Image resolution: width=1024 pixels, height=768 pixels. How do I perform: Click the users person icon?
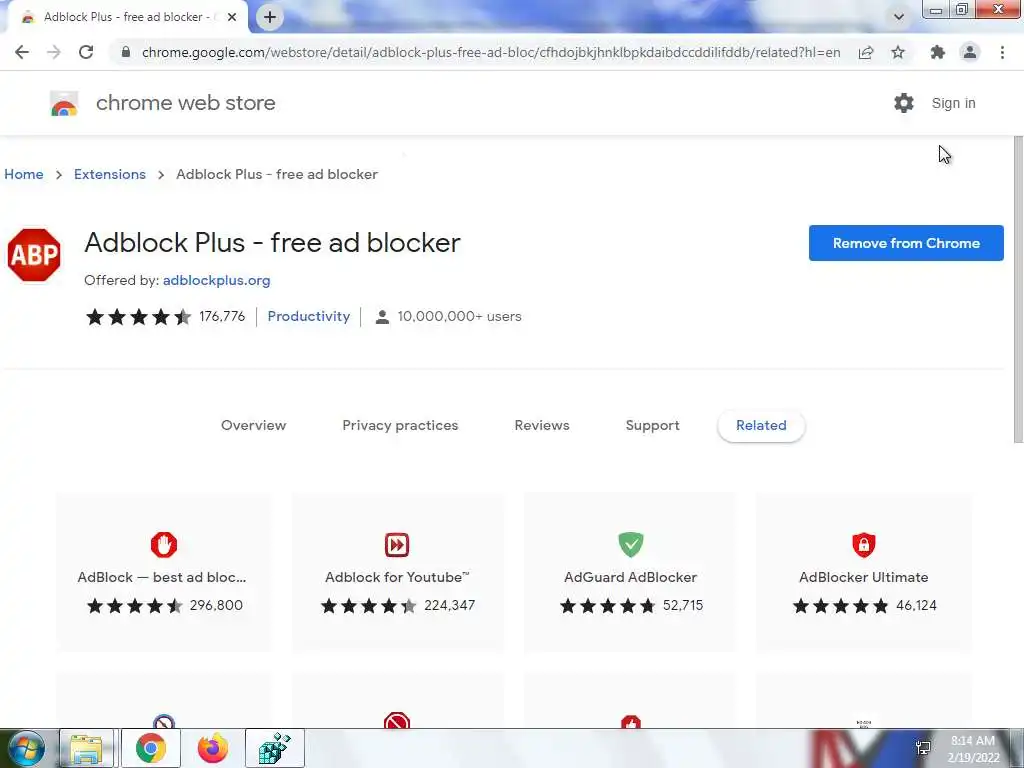[383, 317]
